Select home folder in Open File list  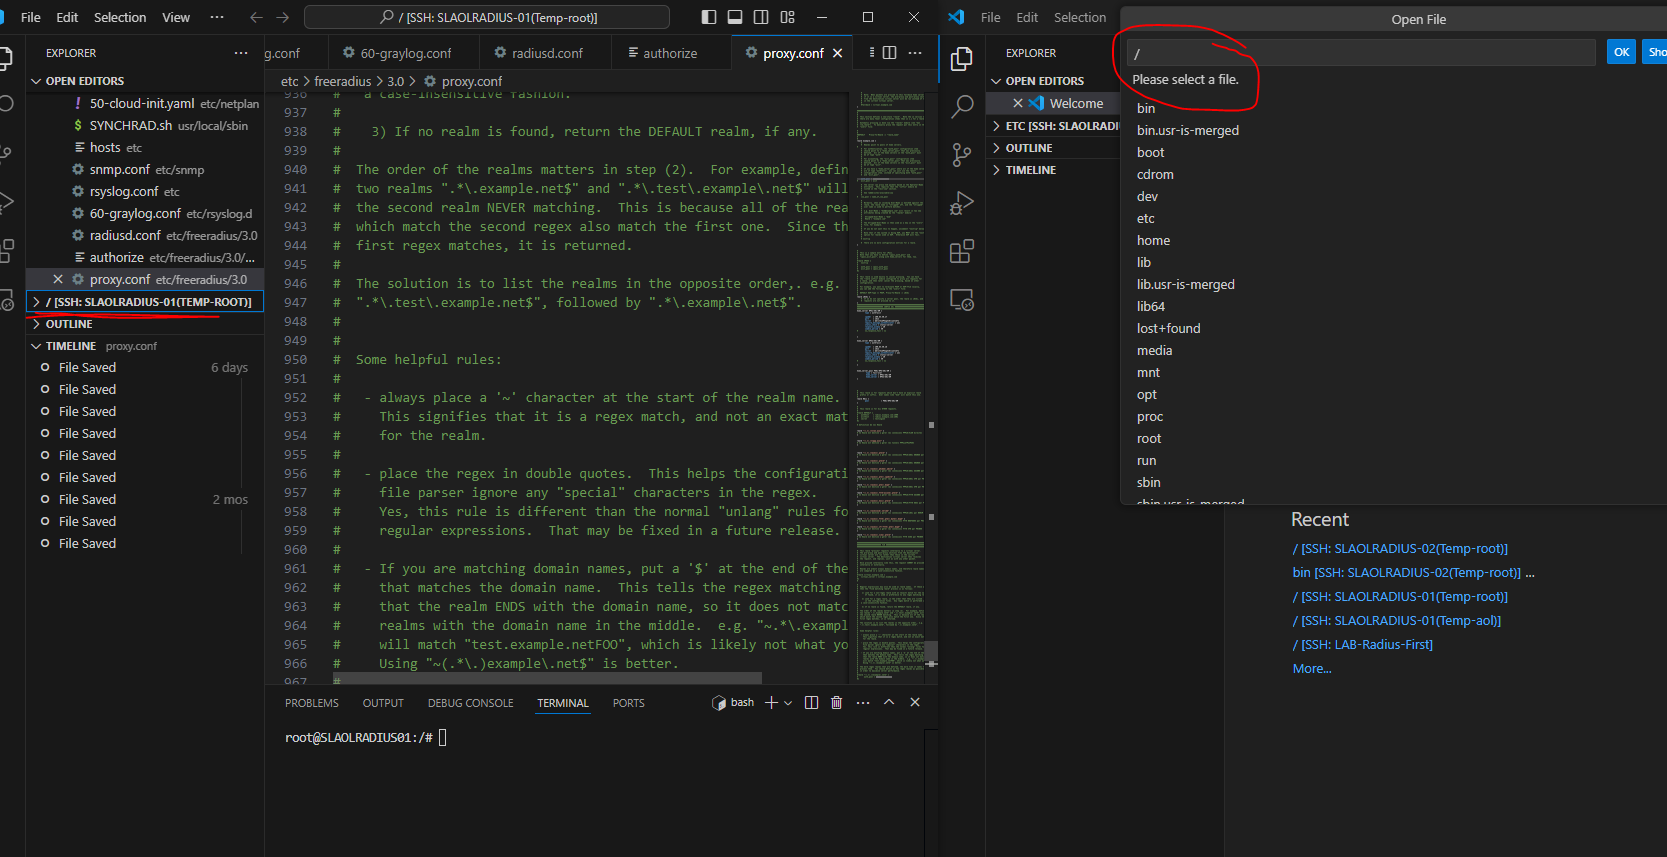[1153, 240]
